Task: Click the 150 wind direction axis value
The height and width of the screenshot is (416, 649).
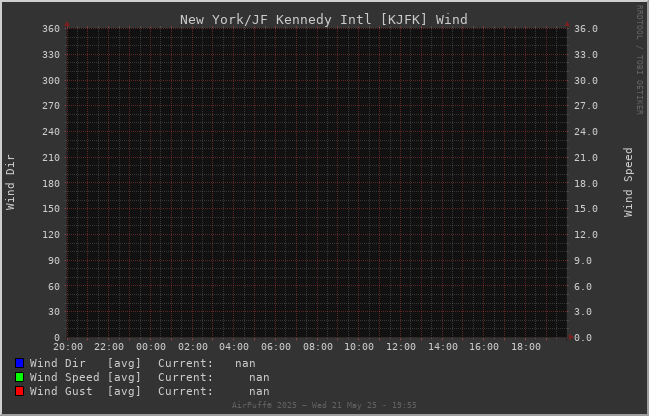Action: [x=51, y=209]
